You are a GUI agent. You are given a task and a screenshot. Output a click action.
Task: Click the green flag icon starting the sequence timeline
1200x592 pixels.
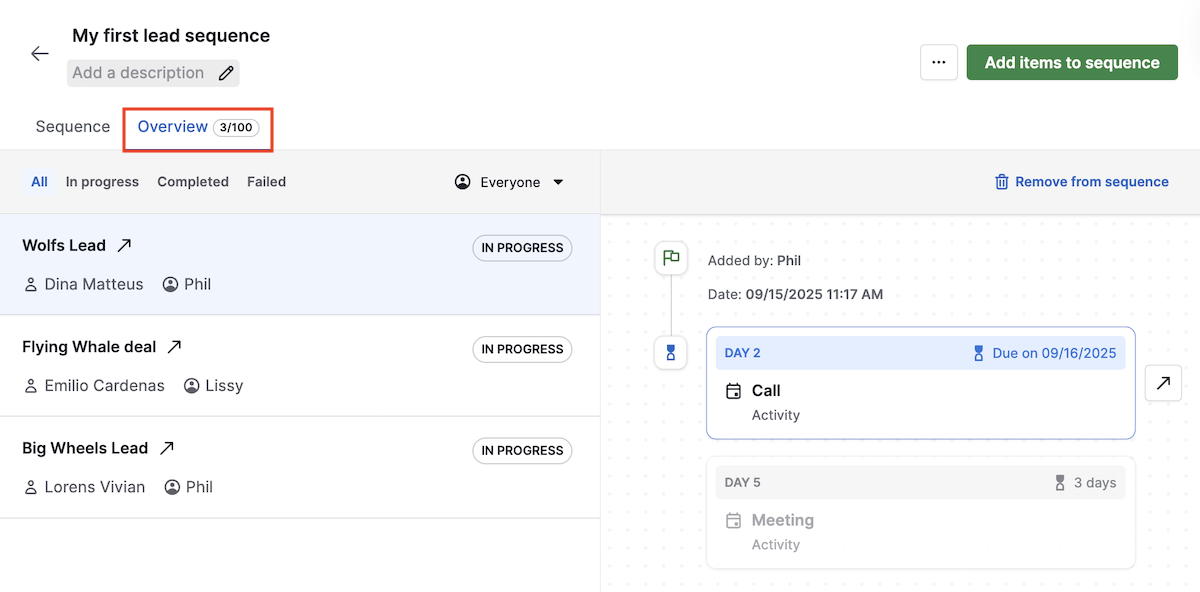coord(671,257)
